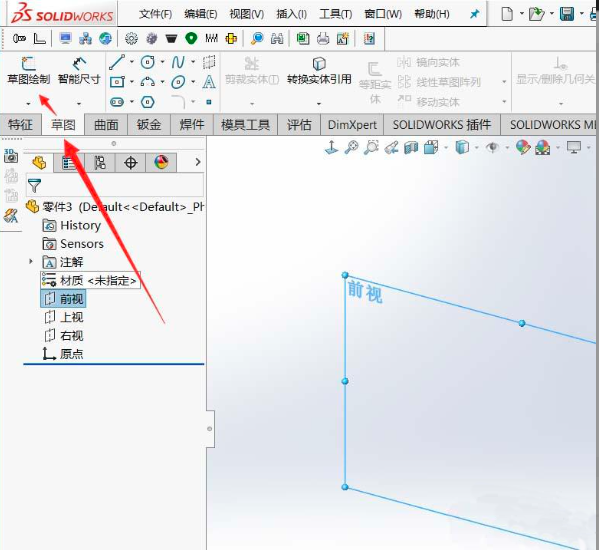Switch to the 特征 (Features) tab
This screenshot has width=599, height=550.
[x=20, y=125]
